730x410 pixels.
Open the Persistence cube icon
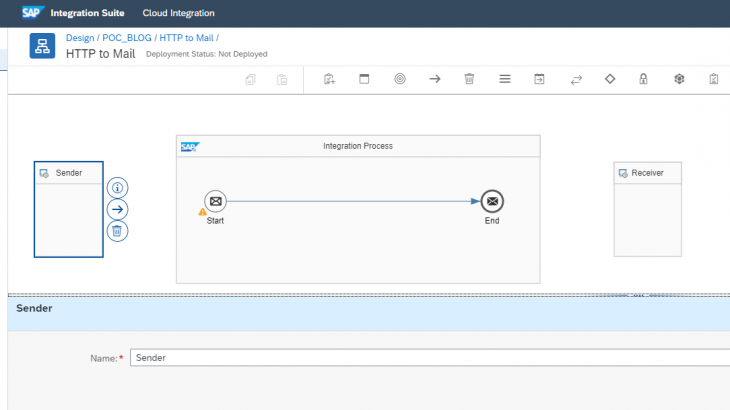click(679, 79)
